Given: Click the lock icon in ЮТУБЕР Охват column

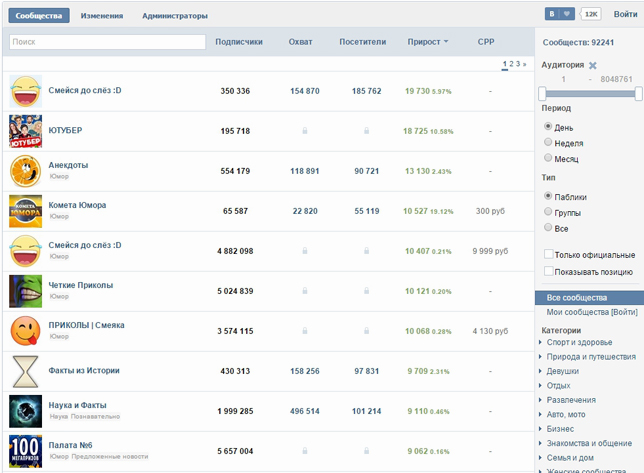Looking at the screenshot, I should tap(305, 131).
